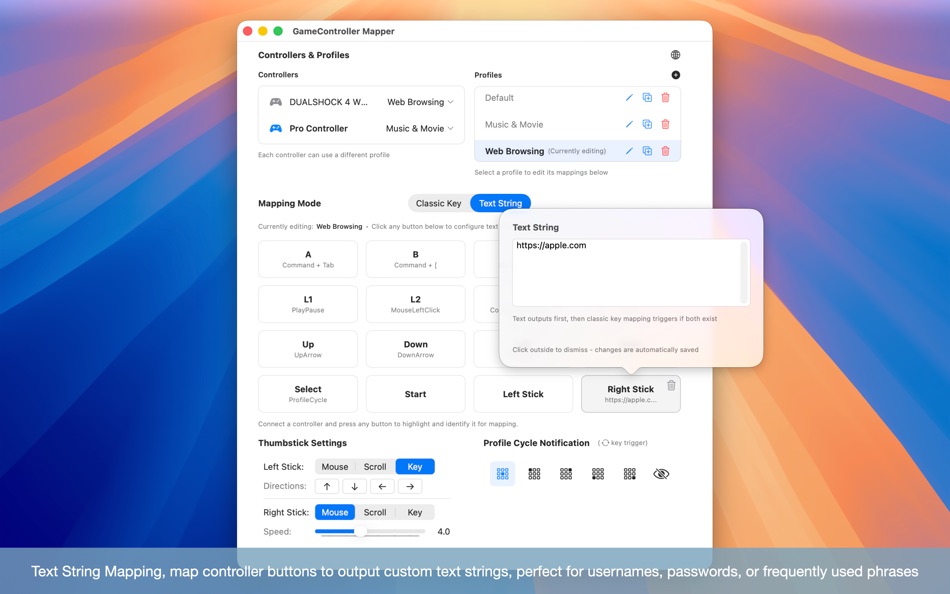Click the Start button mapping
The image size is (950, 594).
pyautogui.click(x=415, y=393)
